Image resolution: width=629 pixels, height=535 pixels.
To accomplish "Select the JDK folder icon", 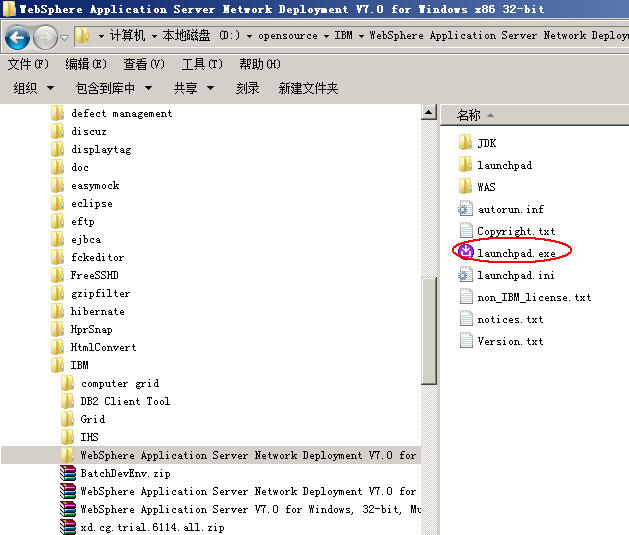I will (x=465, y=142).
